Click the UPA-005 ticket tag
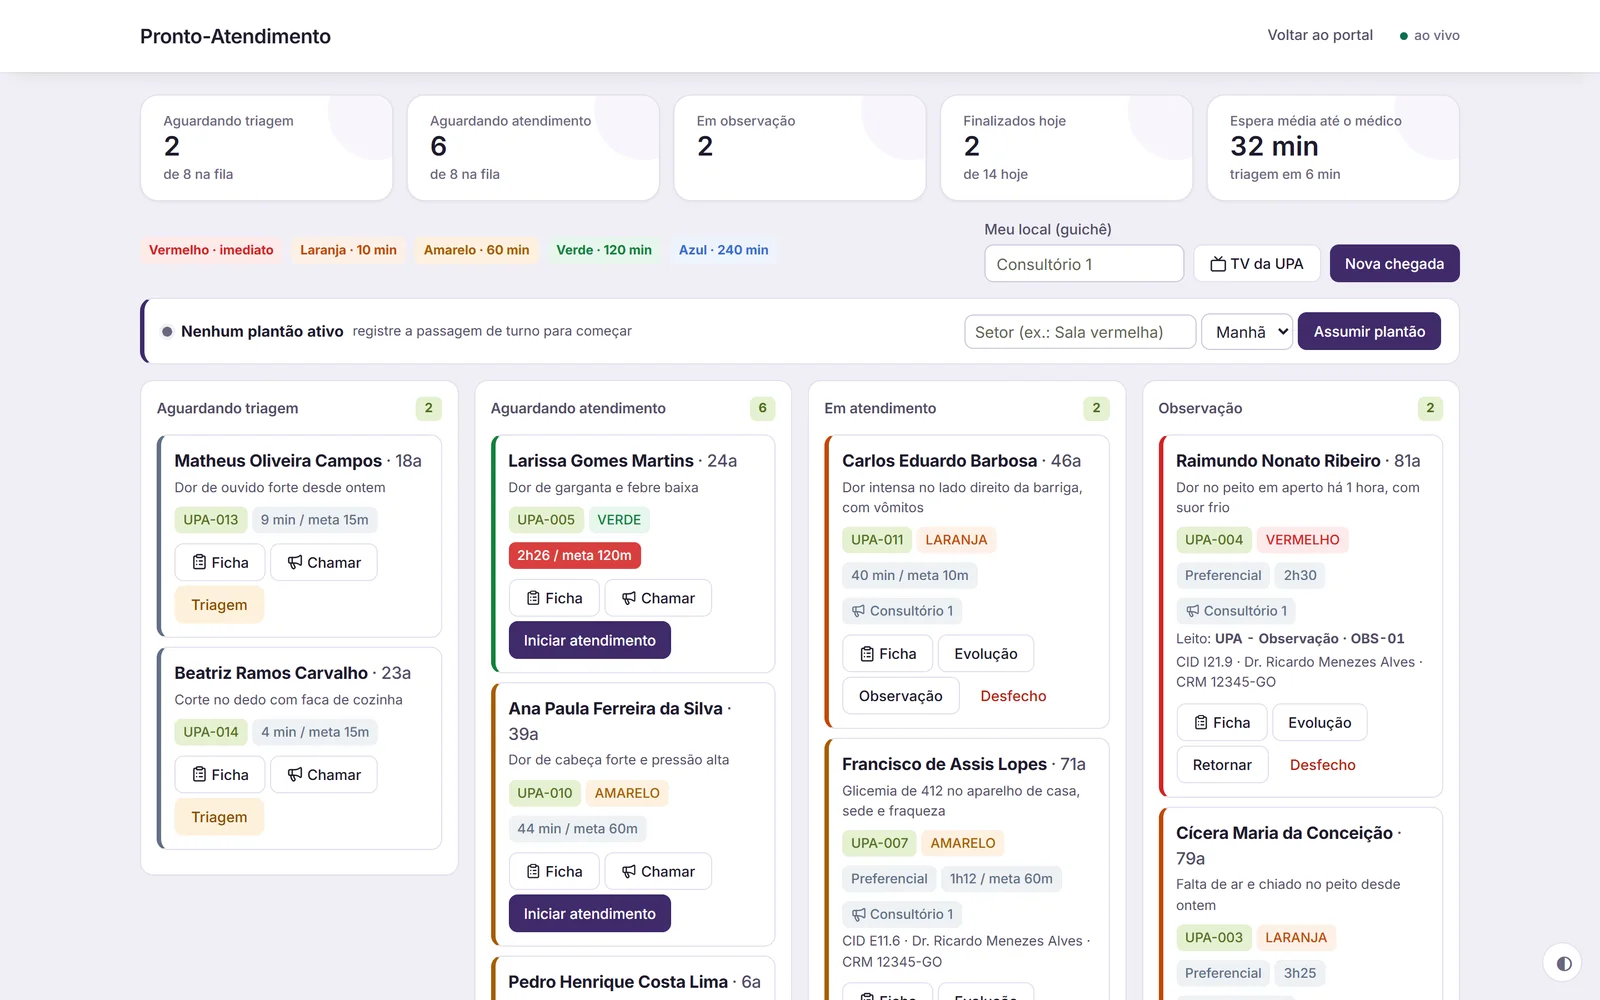Screen dimensions: 1600x1000 546,520
